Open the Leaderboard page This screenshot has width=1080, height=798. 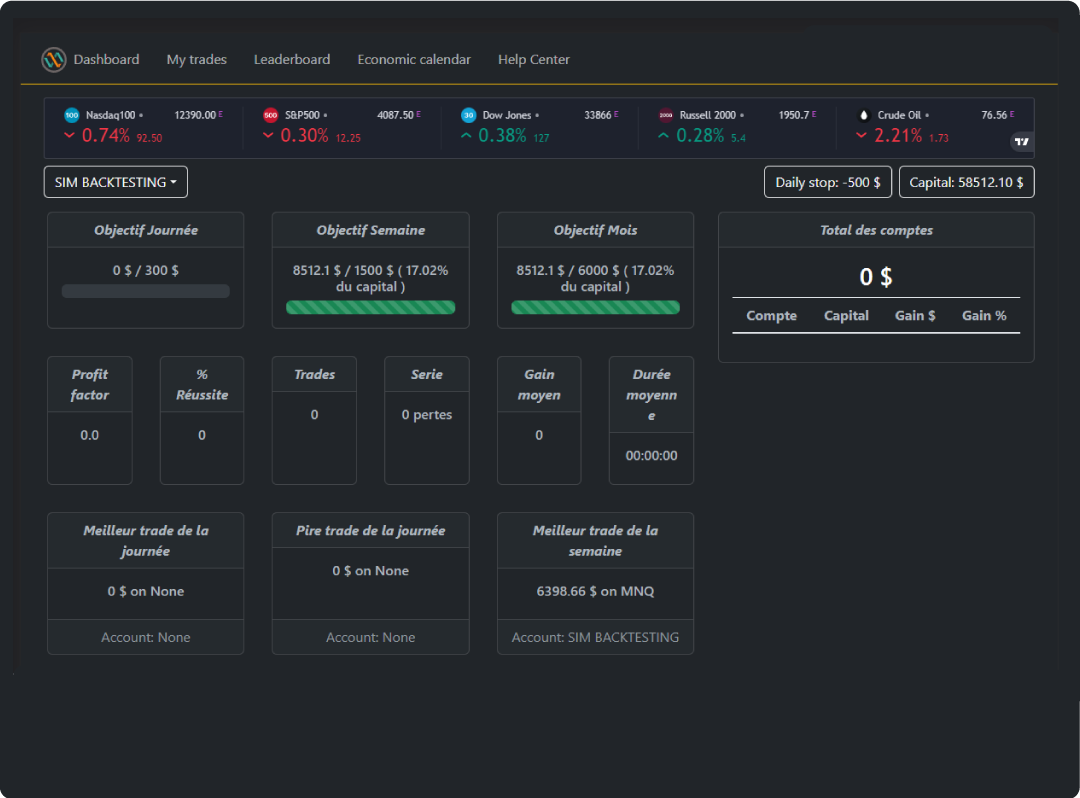pyautogui.click(x=292, y=60)
